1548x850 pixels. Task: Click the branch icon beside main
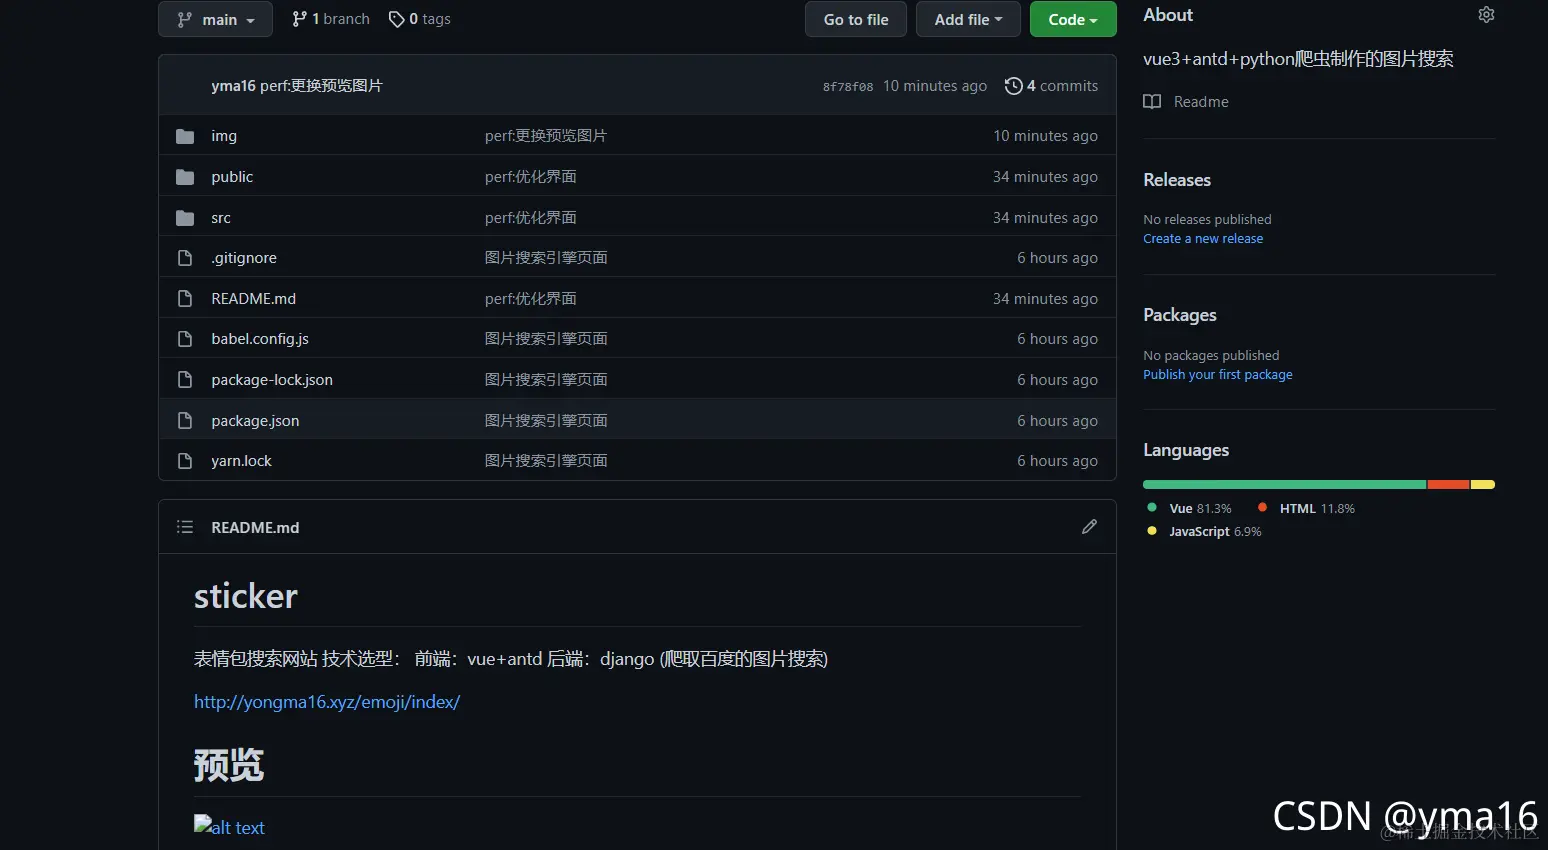tap(184, 19)
